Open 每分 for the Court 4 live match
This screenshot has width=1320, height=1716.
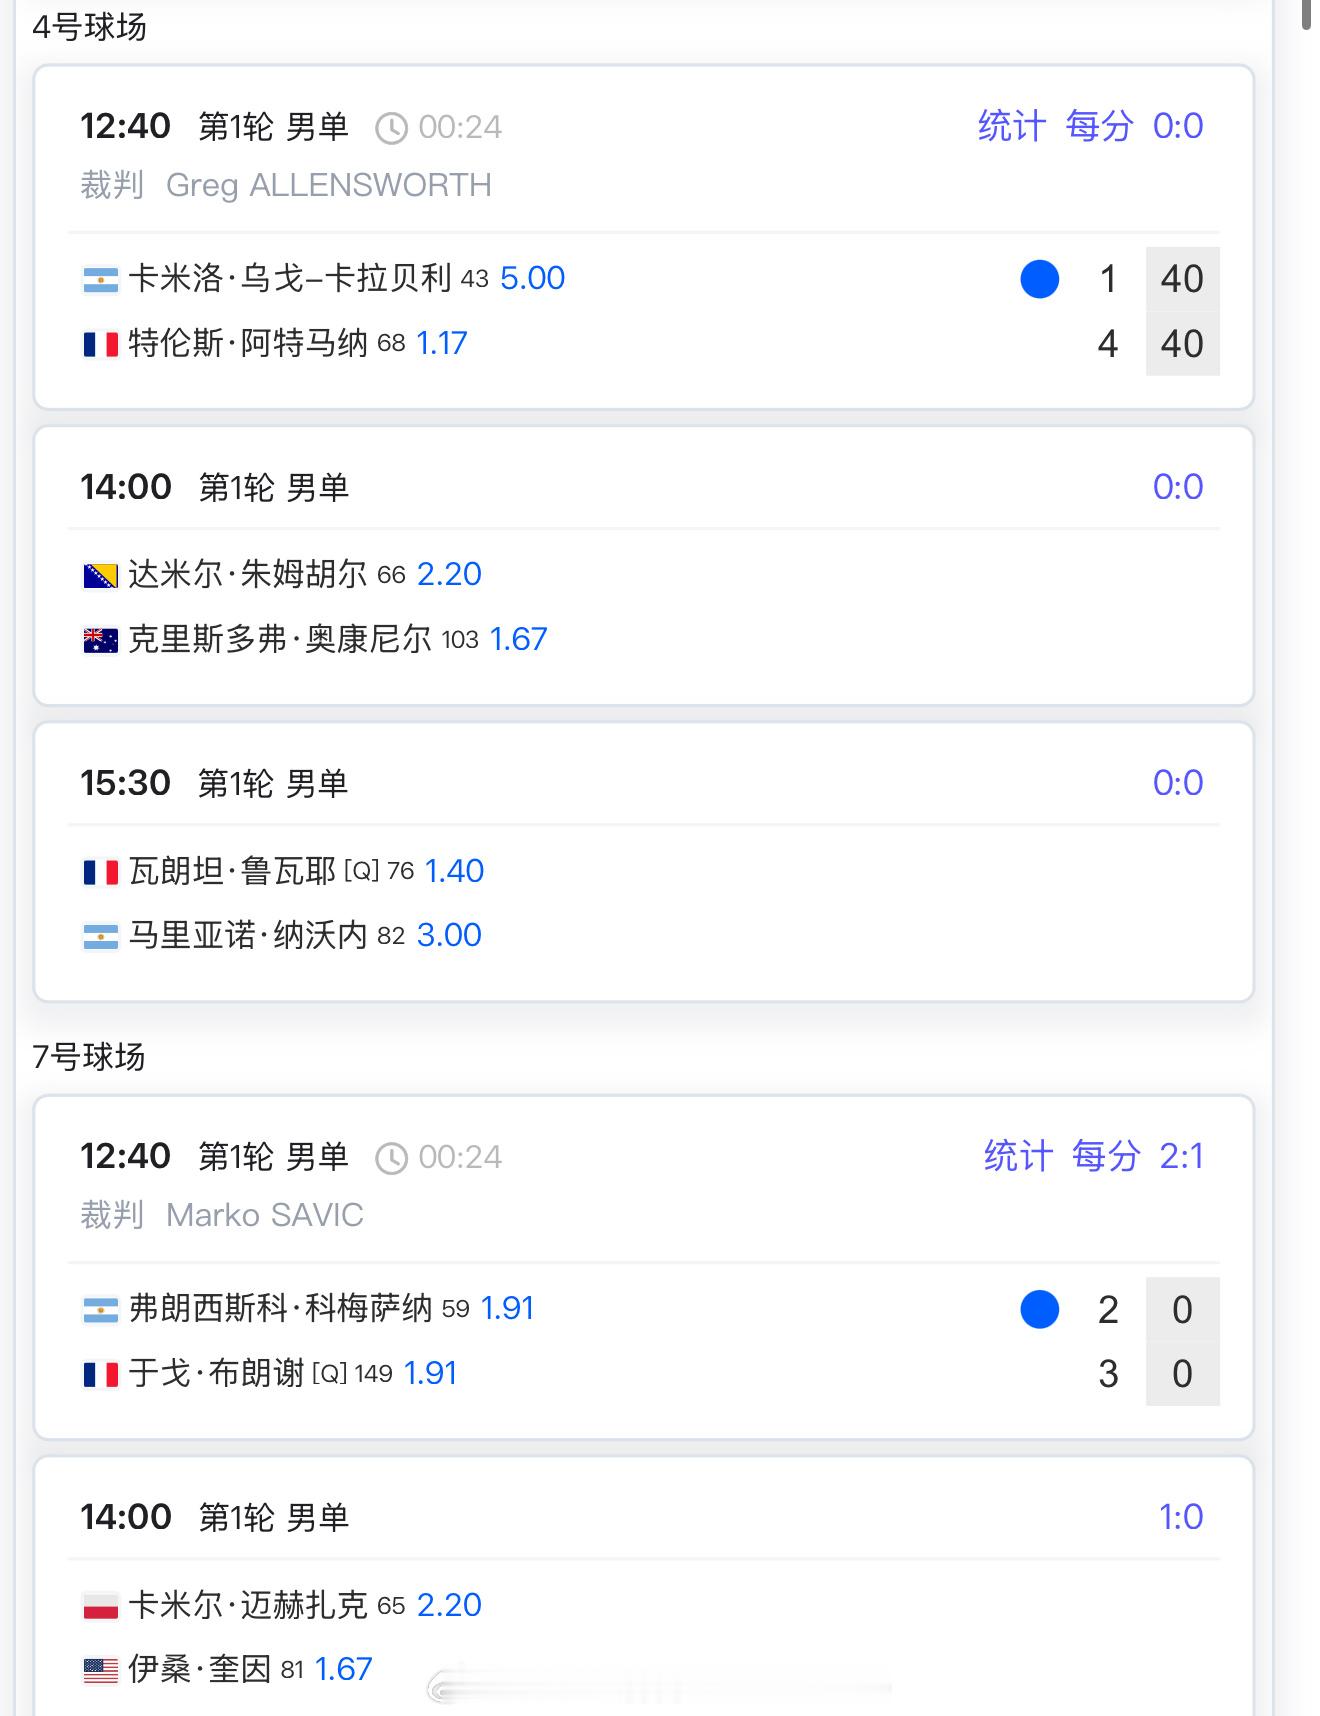(1098, 127)
